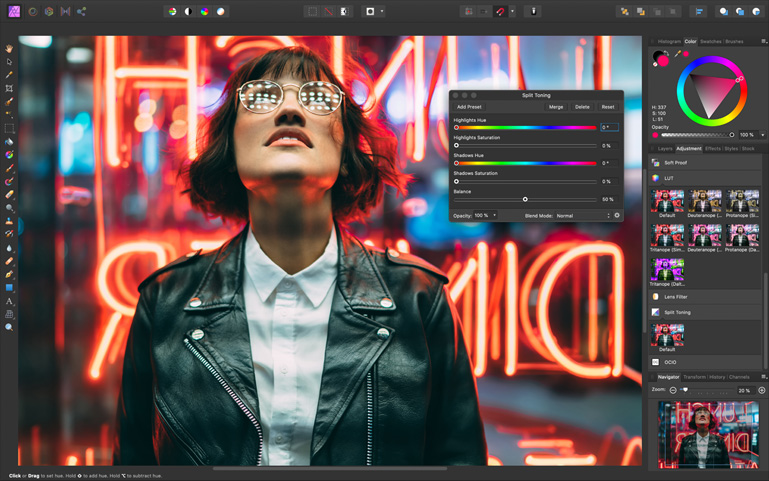The image size is (769, 481).
Task: Open the Blend Mode Normal dropdown
Action: coord(583,216)
